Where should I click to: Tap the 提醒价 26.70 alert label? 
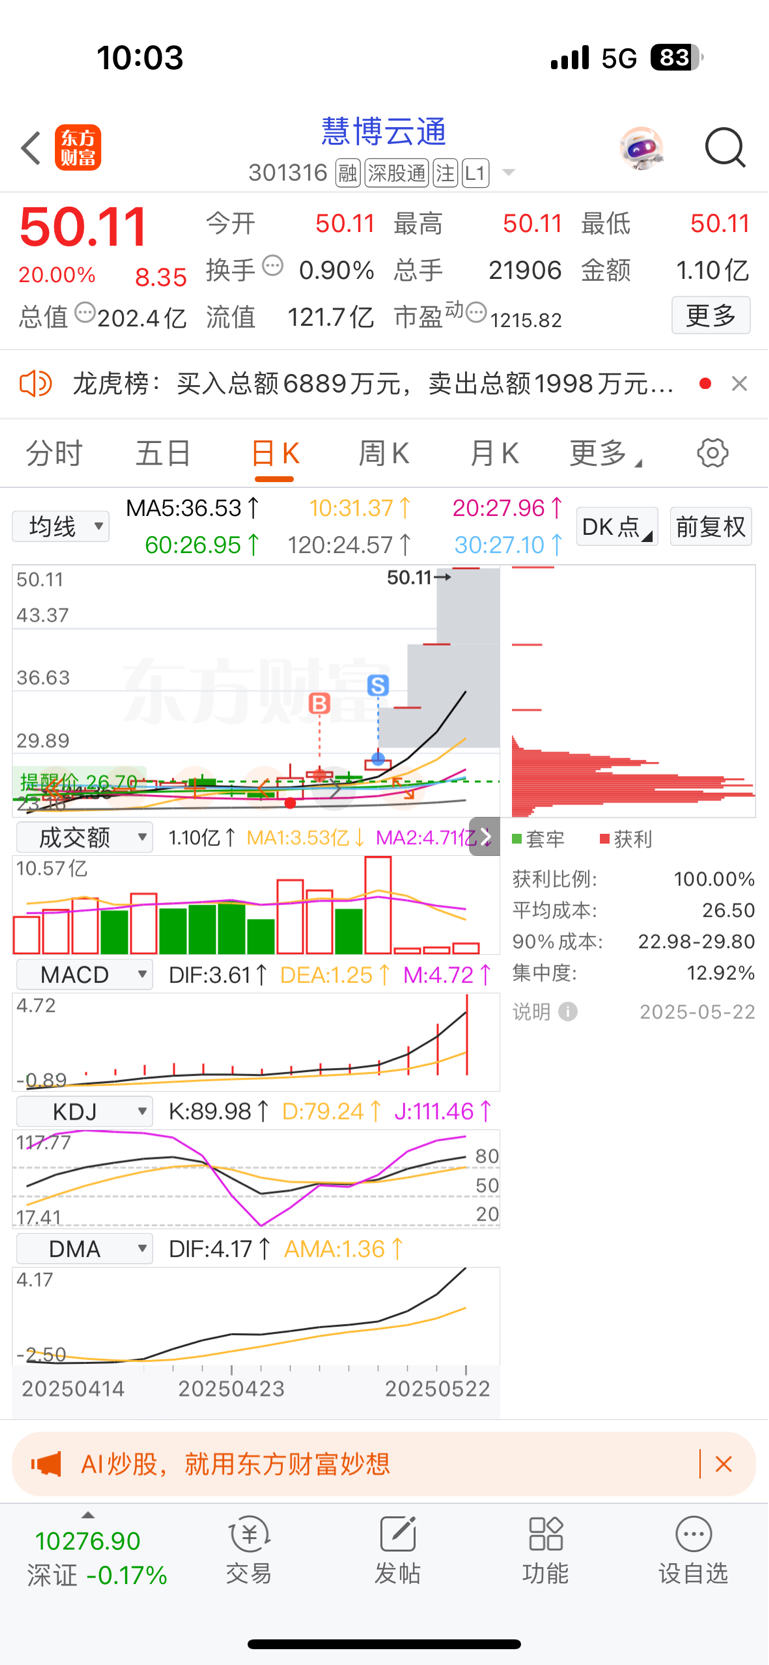[x=79, y=781]
